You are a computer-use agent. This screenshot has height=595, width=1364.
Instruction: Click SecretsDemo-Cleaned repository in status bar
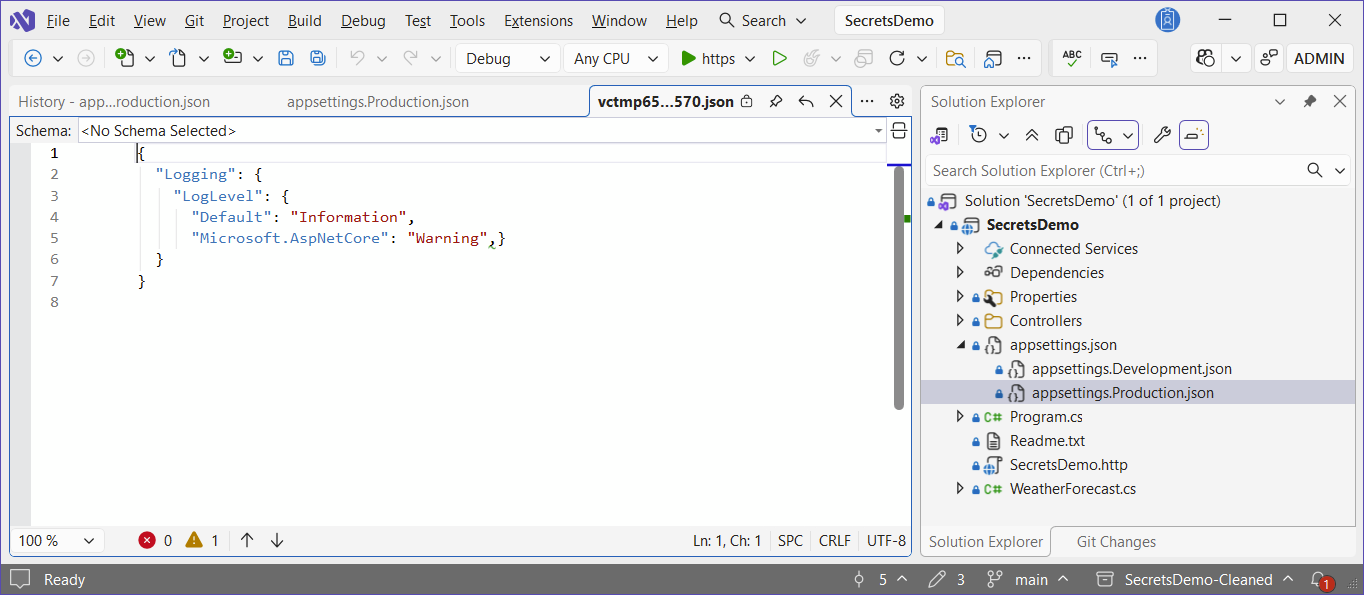(x=1196, y=580)
